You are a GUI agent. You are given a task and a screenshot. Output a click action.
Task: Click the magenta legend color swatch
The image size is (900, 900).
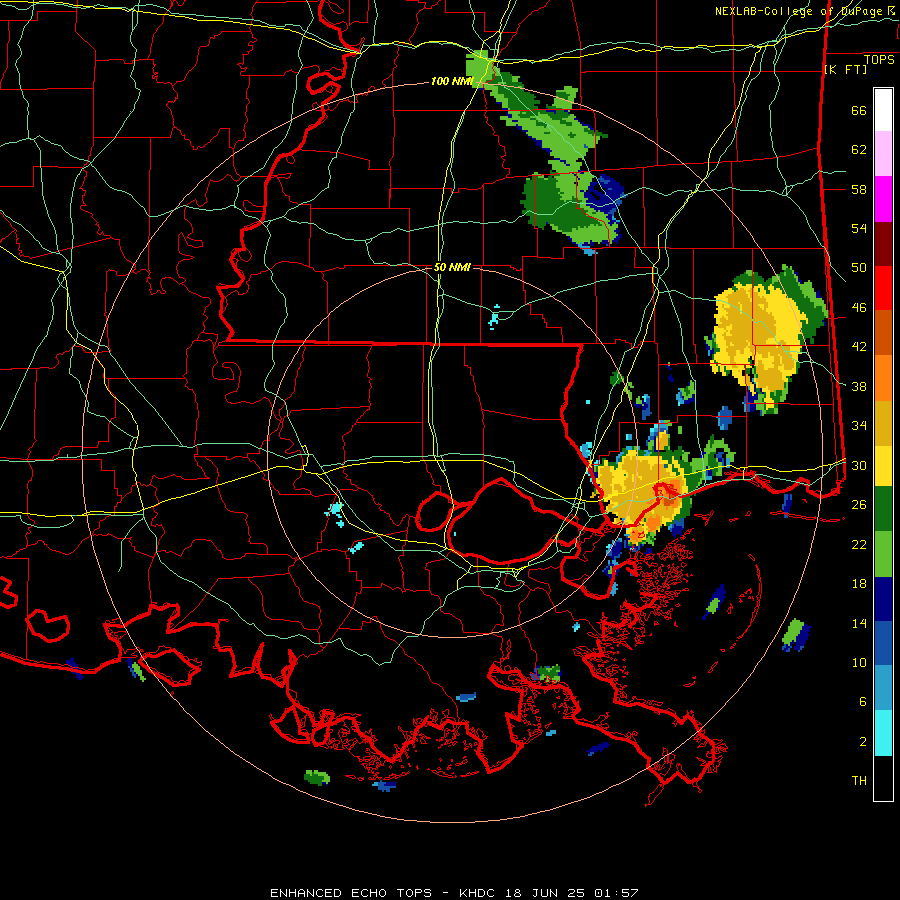(883, 199)
